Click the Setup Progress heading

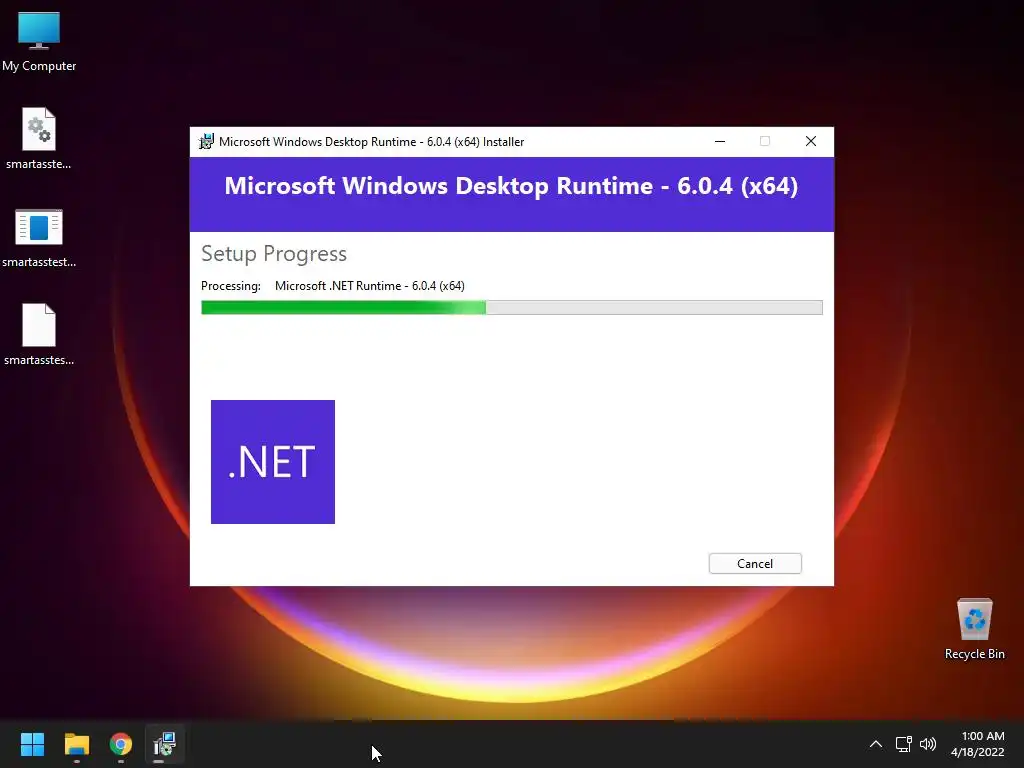pyautogui.click(x=274, y=253)
